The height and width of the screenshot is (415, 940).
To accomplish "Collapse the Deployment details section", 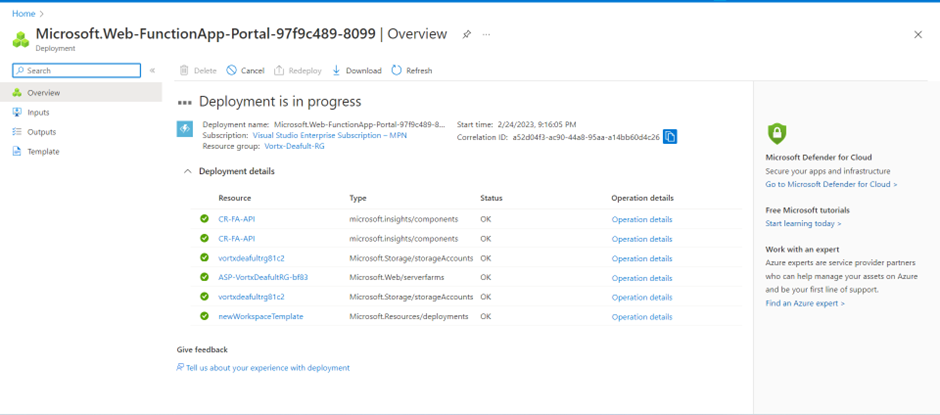I will point(188,172).
